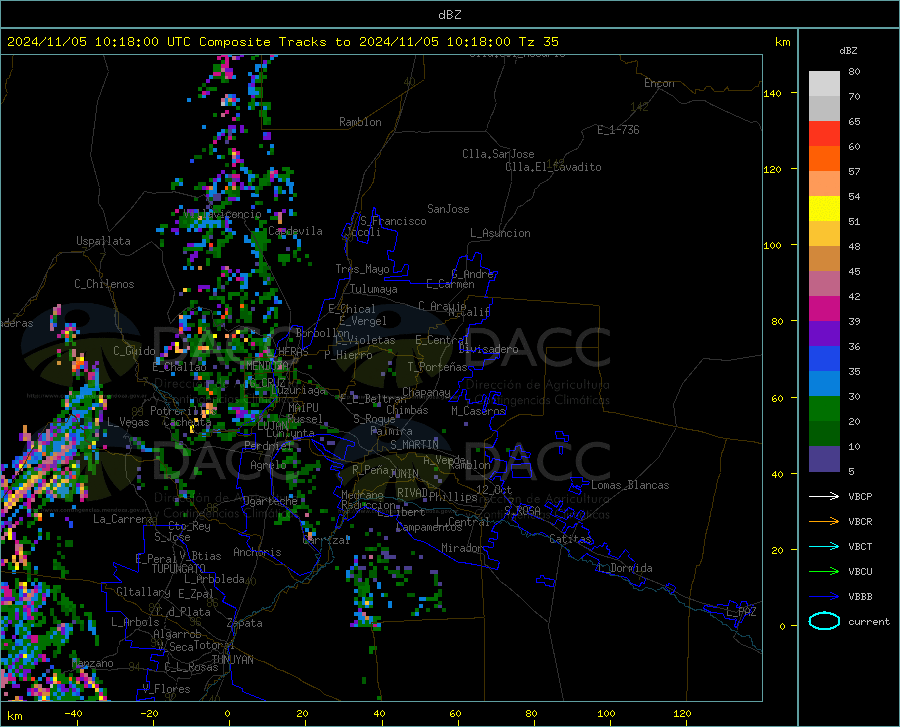Click the 'E_1-736' map label
This screenshot has height=727, width=900.
click(x=618, y=130)
